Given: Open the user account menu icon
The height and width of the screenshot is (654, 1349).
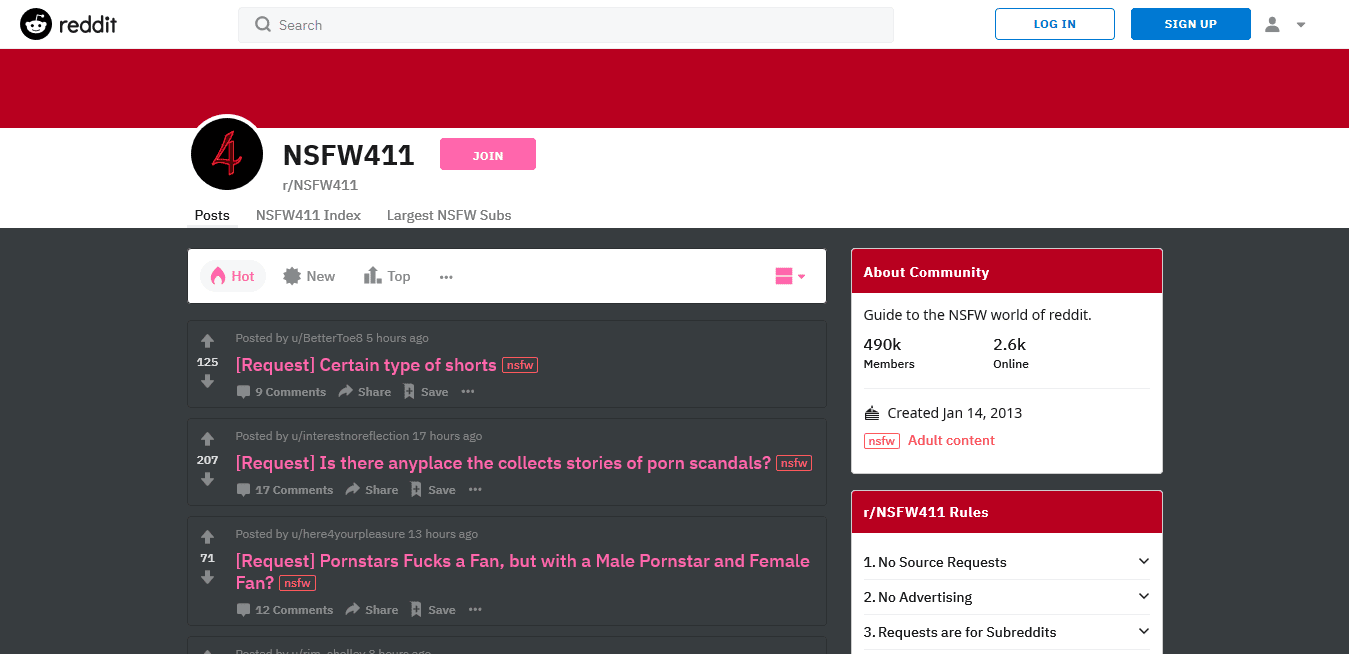Looking at the screenshot, I should click(x=1272, y=24).
